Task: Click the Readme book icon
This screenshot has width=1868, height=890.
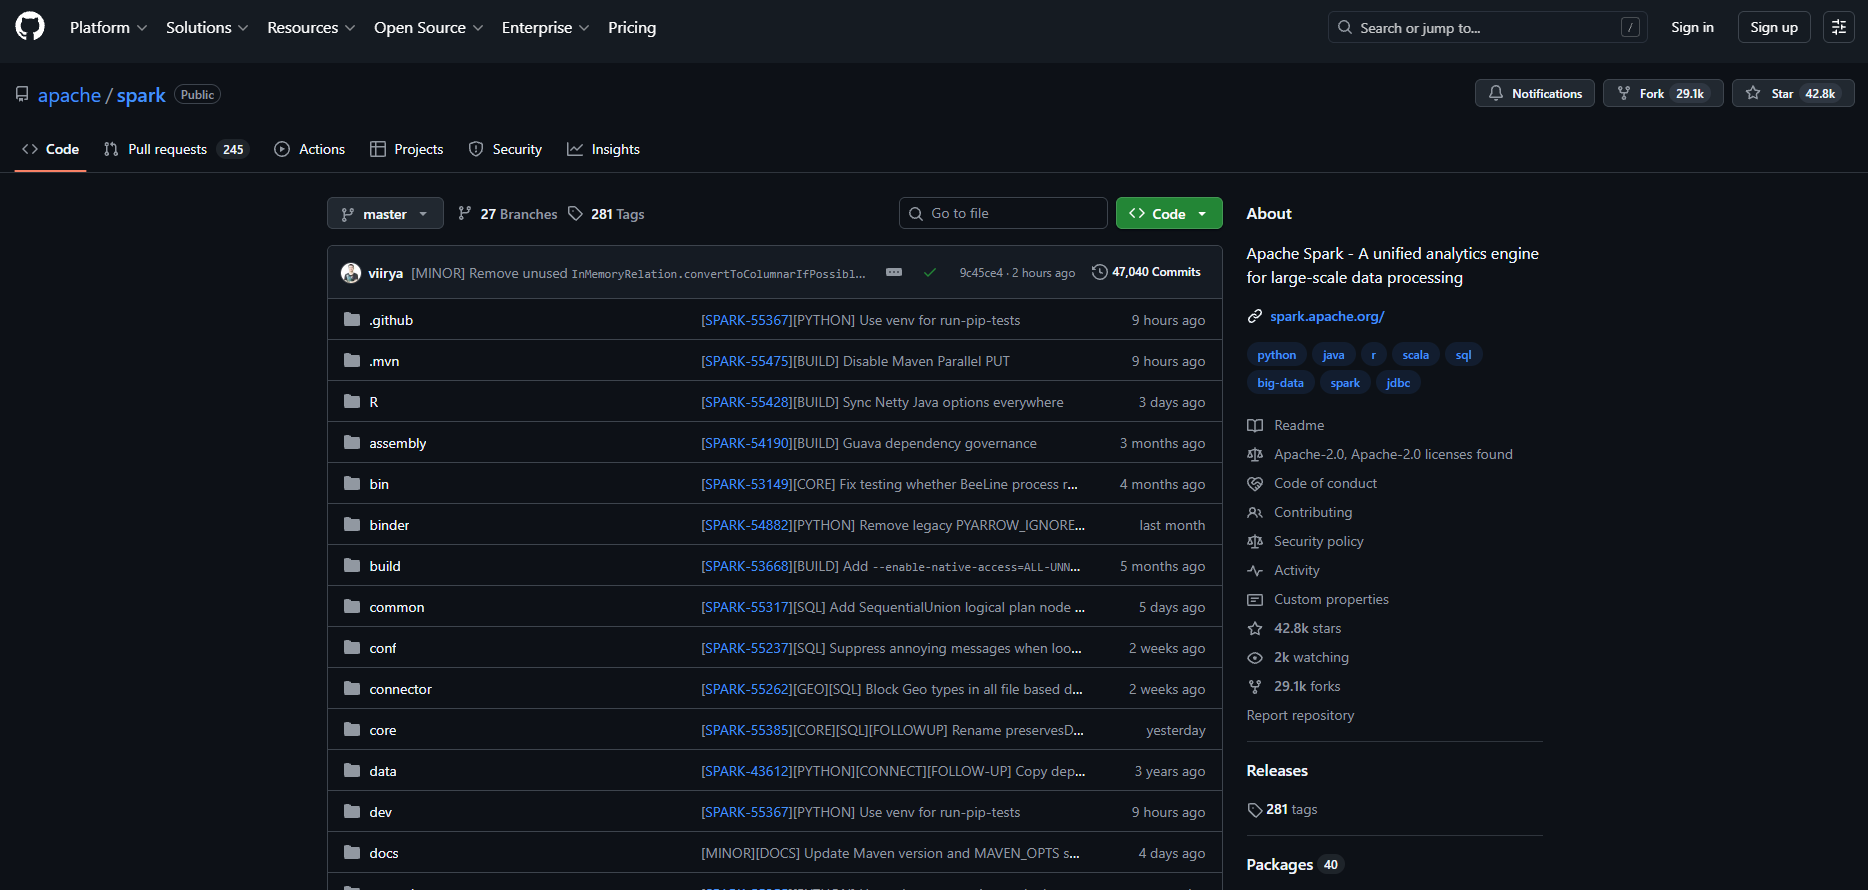Action: pyautogui.click(x=1255, y=425)
